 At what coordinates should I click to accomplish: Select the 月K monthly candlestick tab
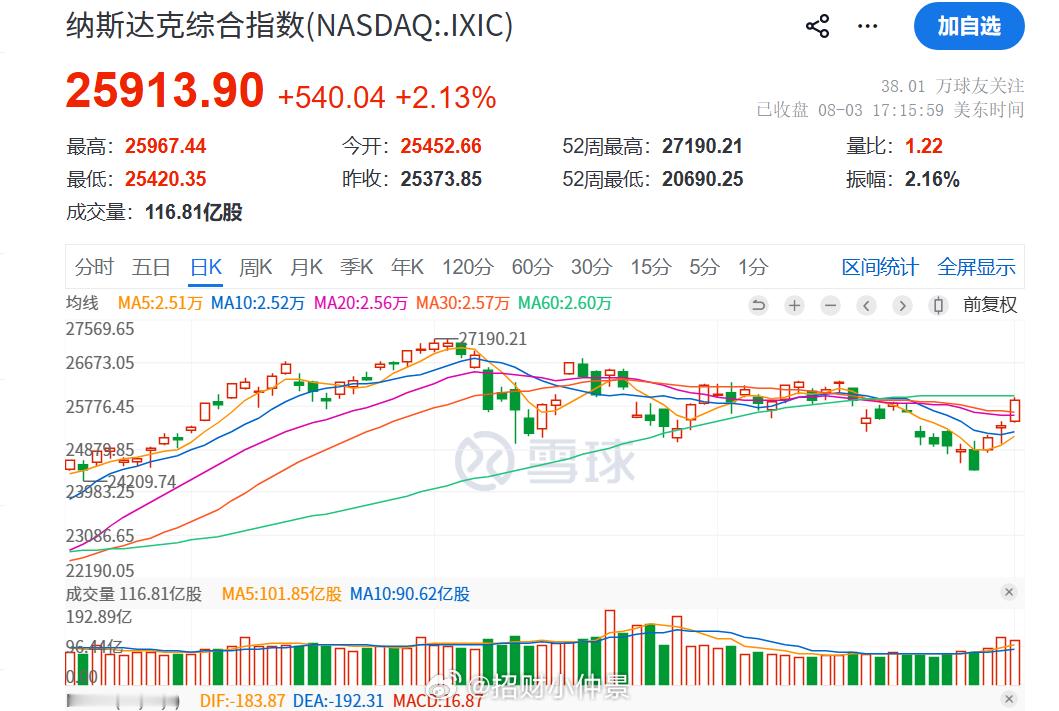tap(306, 267)
